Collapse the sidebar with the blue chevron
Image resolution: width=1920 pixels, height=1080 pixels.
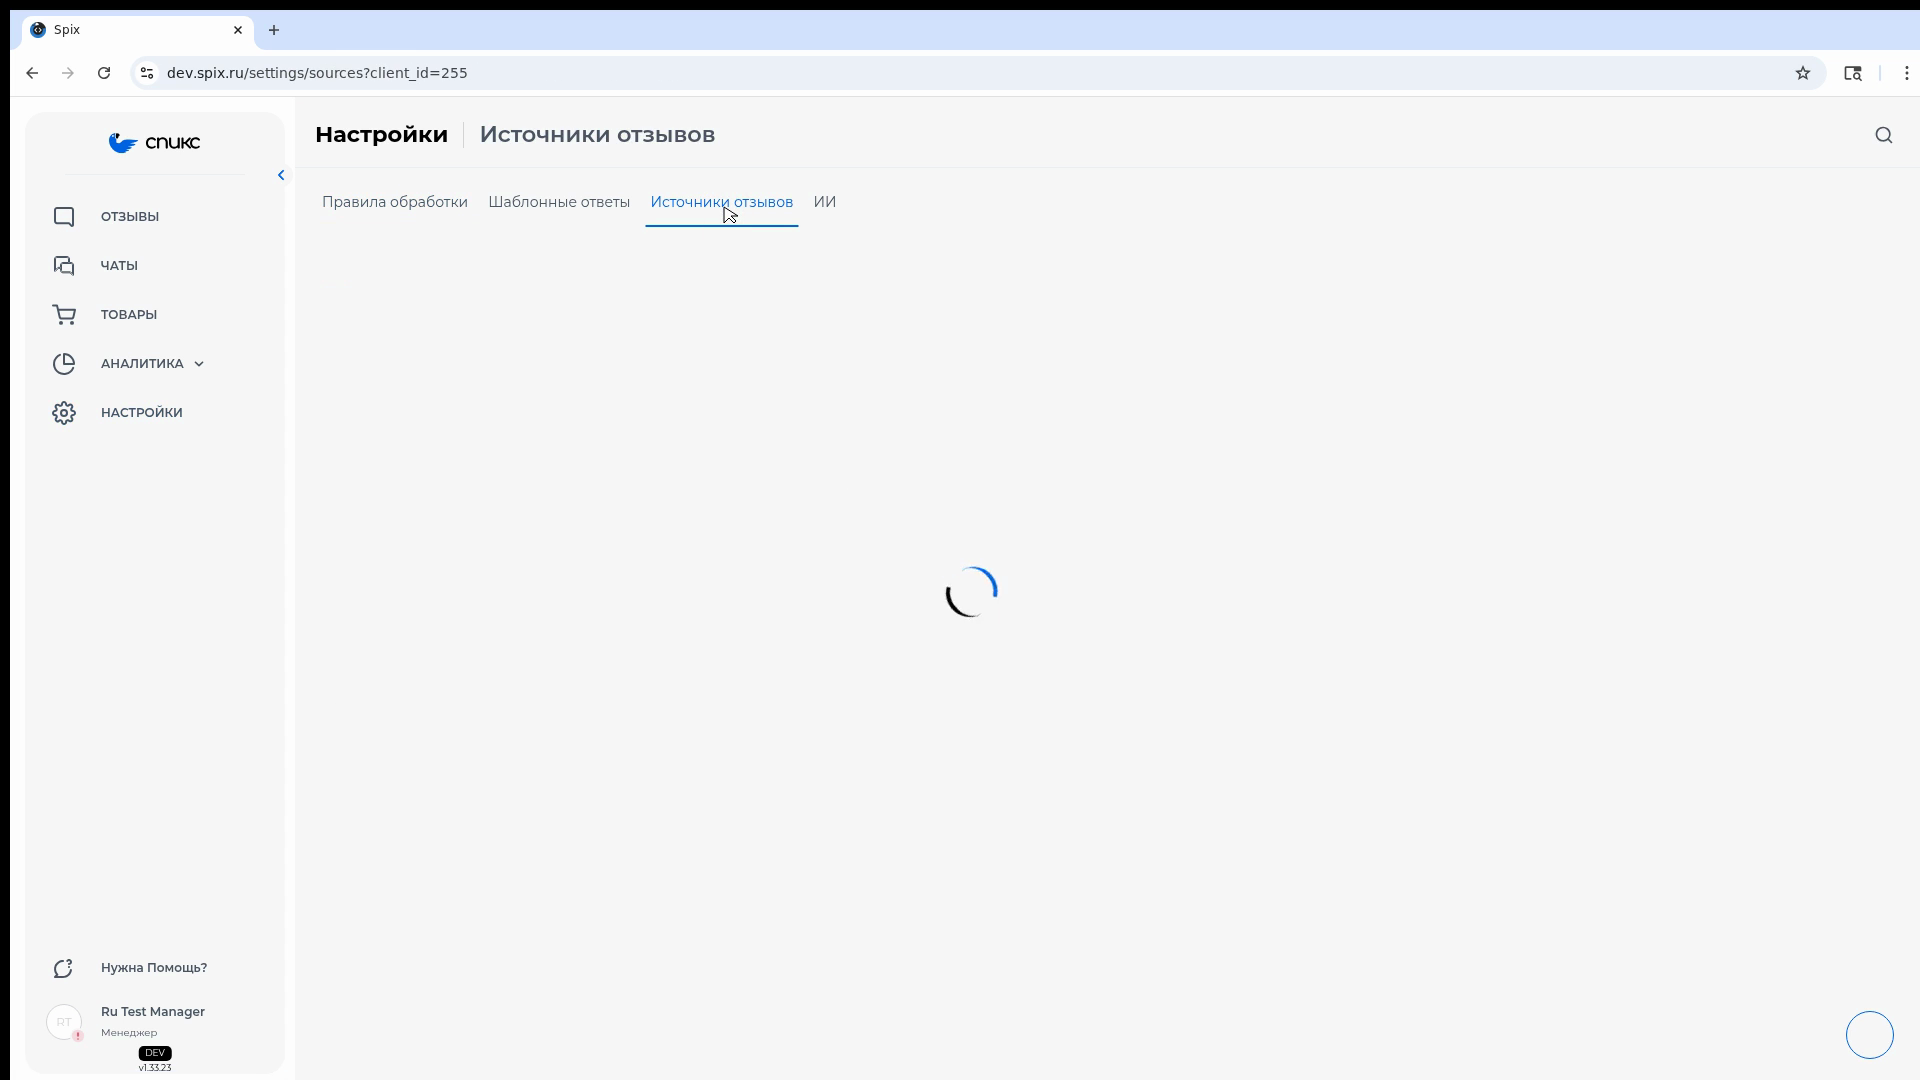pos(281,175)
